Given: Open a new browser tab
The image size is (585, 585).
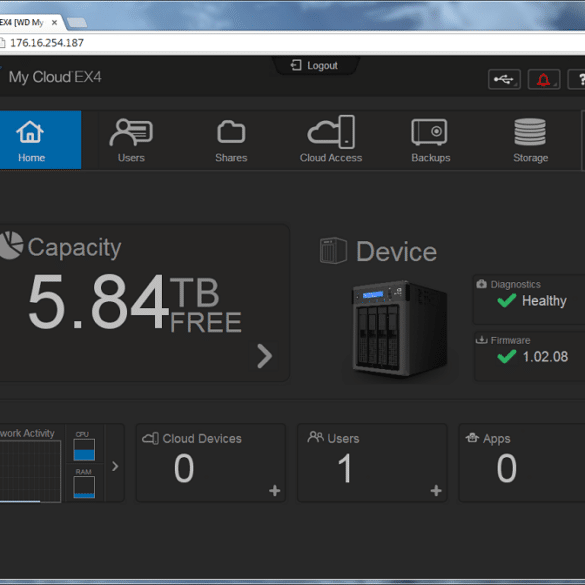Looking at the screenshot, I should tap(77, 22).
